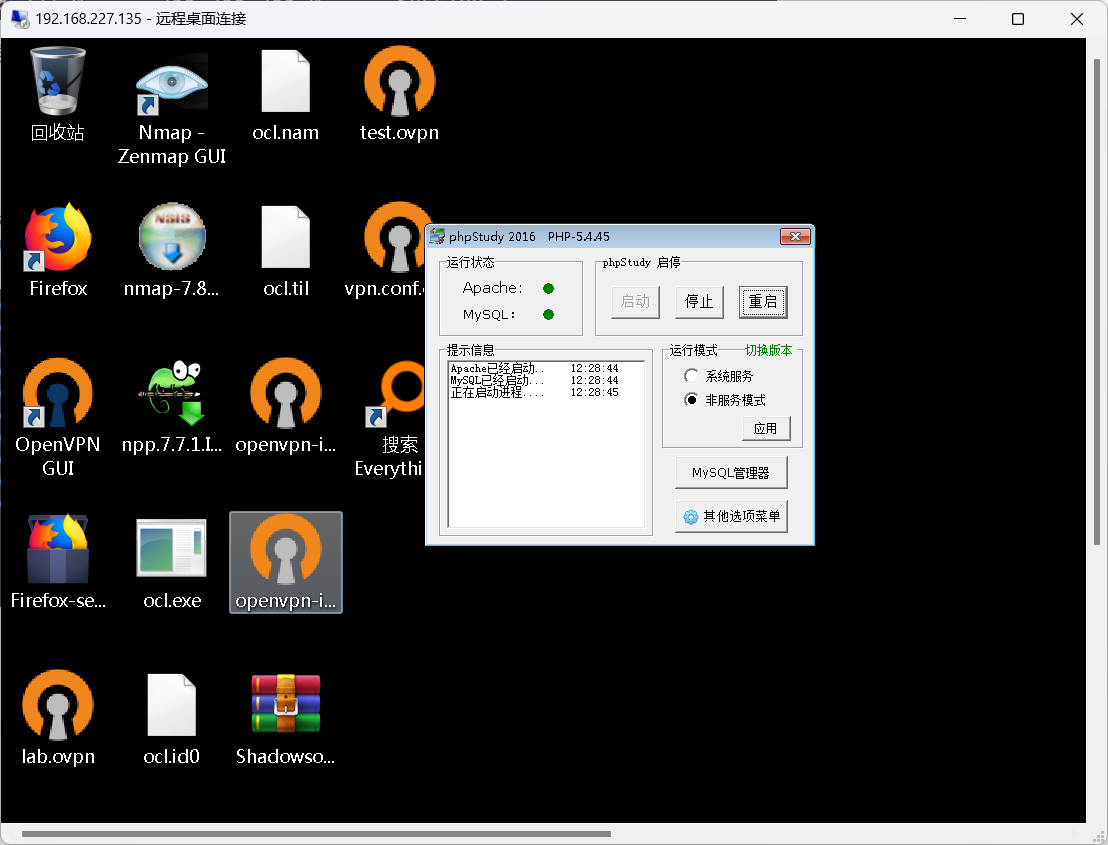Image resolution: width=1108 pixels, height=845 pixels.
Task: Click the ocl.exe application icon
Action: click(172, 549)
